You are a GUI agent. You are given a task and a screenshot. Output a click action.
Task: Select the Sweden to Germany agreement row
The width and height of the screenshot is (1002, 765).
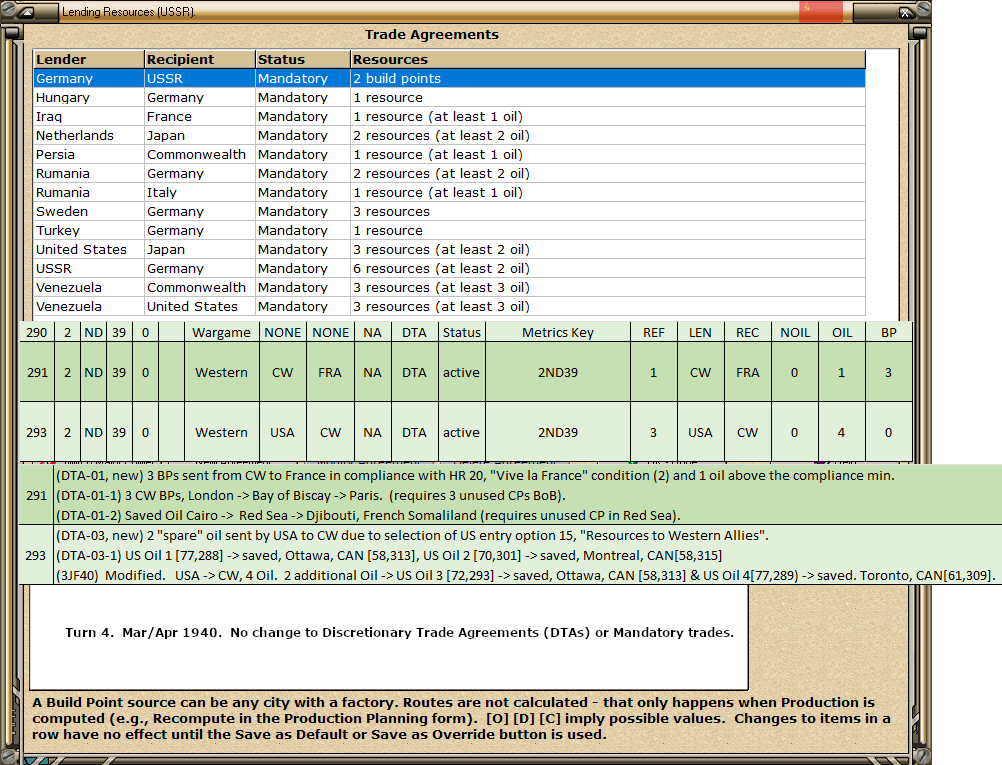(449, 212)
